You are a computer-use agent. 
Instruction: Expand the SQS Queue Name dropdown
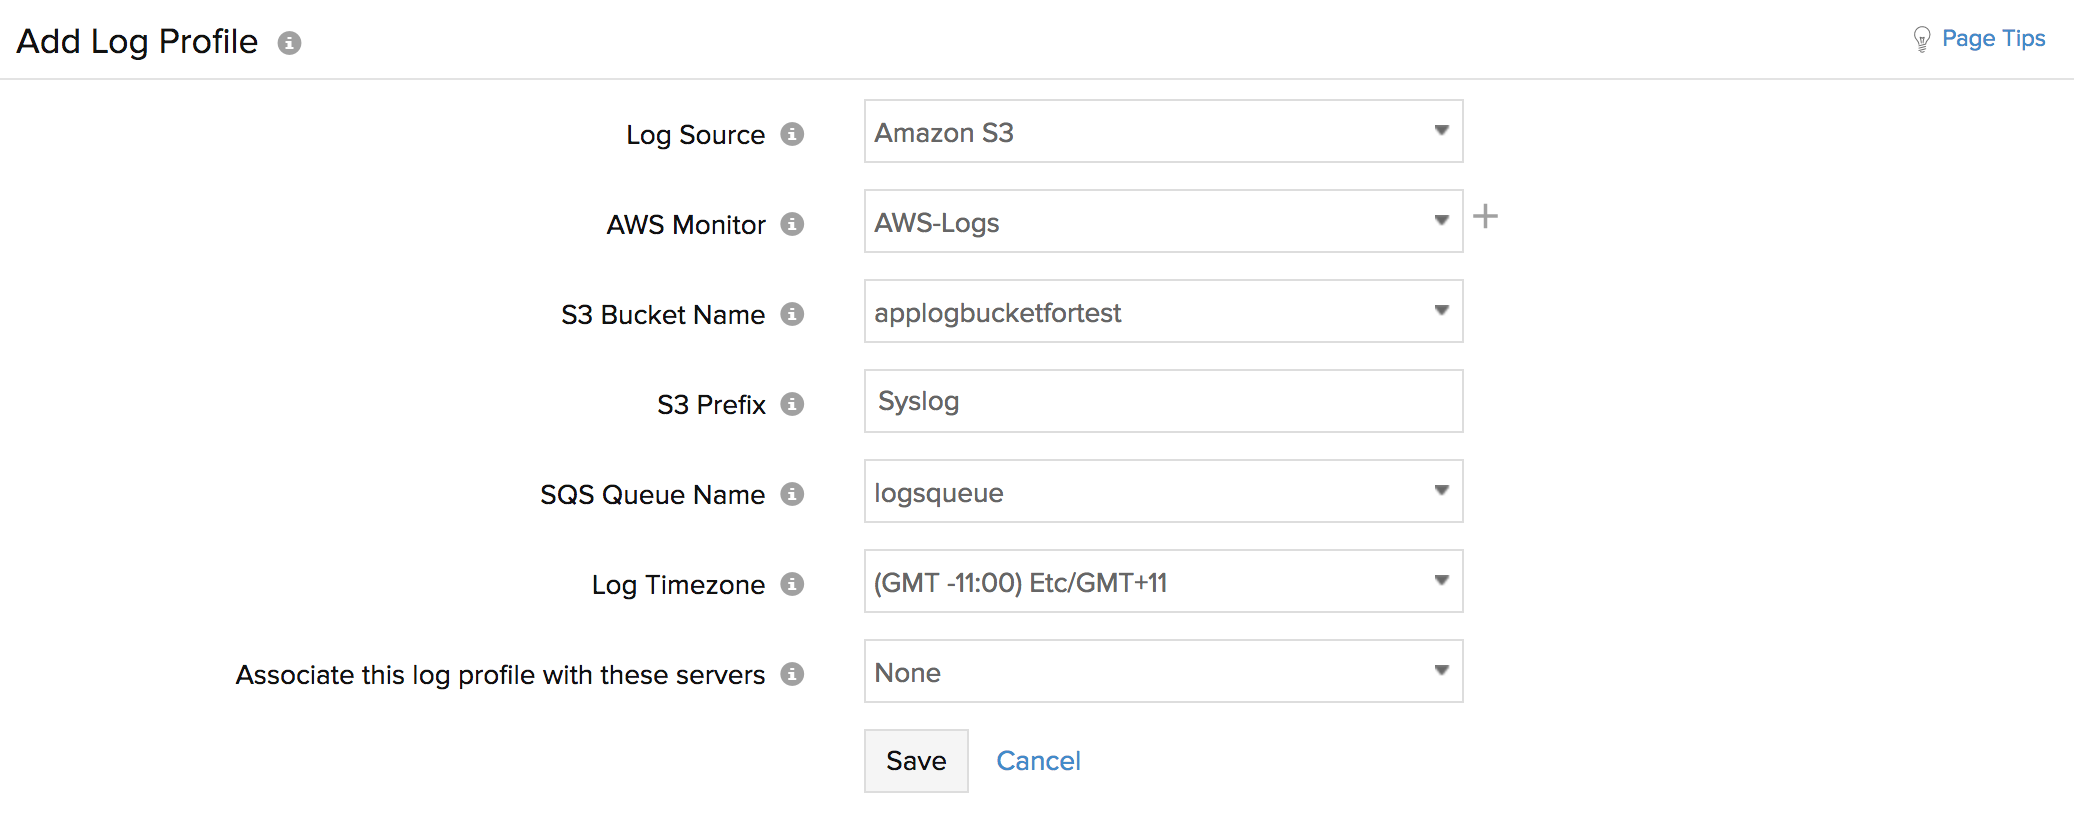click(1163, 491)
